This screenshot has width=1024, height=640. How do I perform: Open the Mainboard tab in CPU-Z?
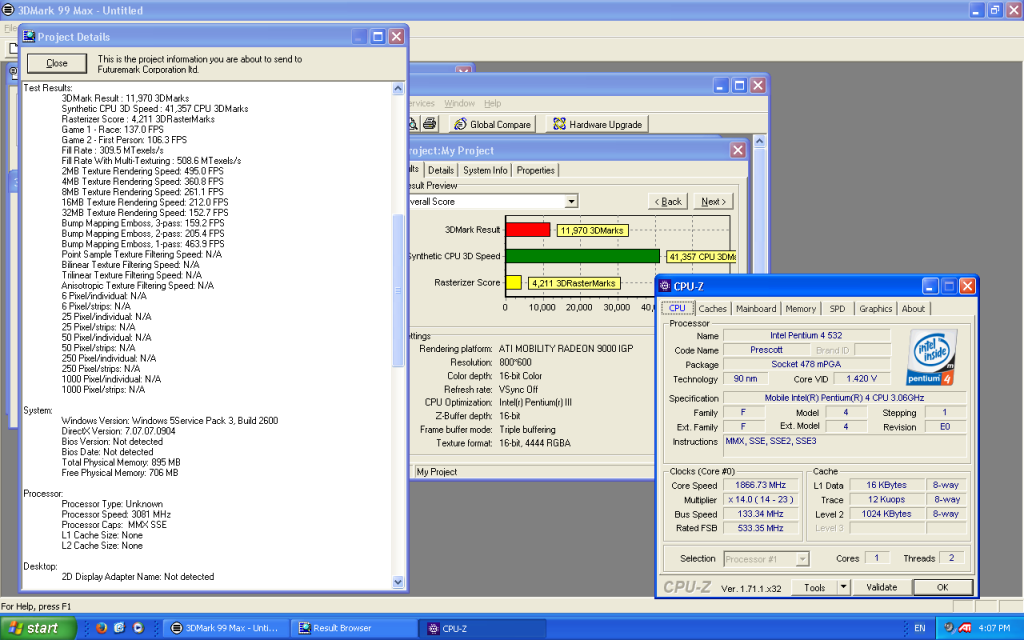point(756,308)
